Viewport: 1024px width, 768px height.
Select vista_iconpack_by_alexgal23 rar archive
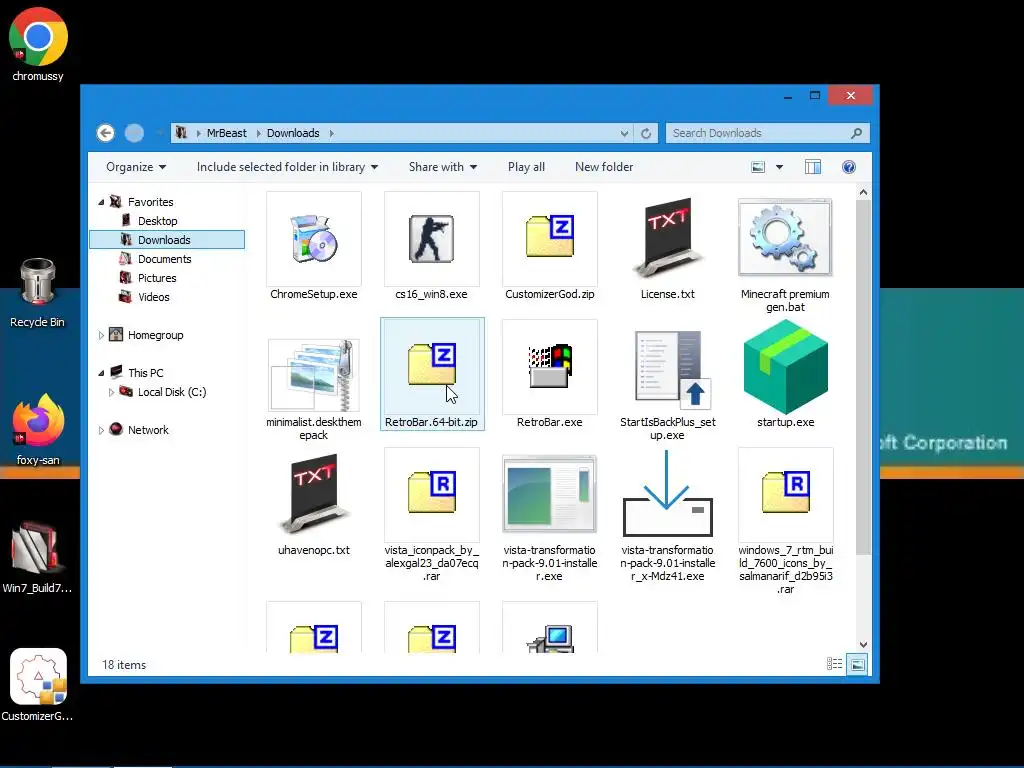pyautogui.click(x=431, y=495)
